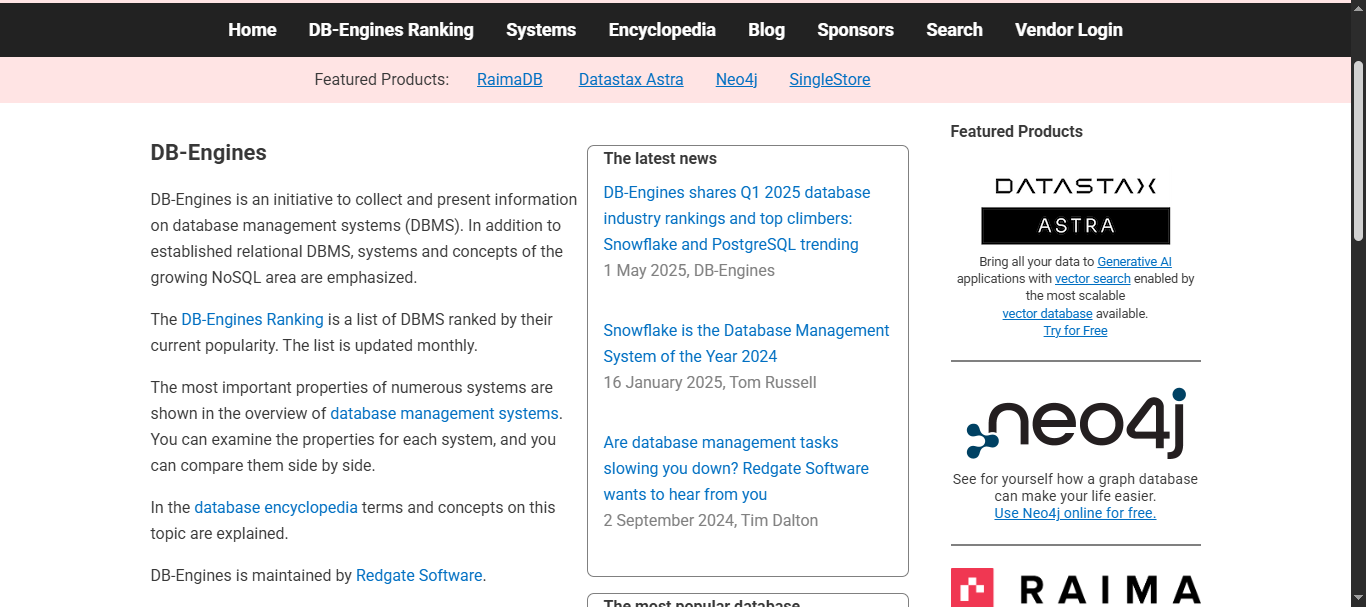Click the neo4j logo image

pos(1076,423)
